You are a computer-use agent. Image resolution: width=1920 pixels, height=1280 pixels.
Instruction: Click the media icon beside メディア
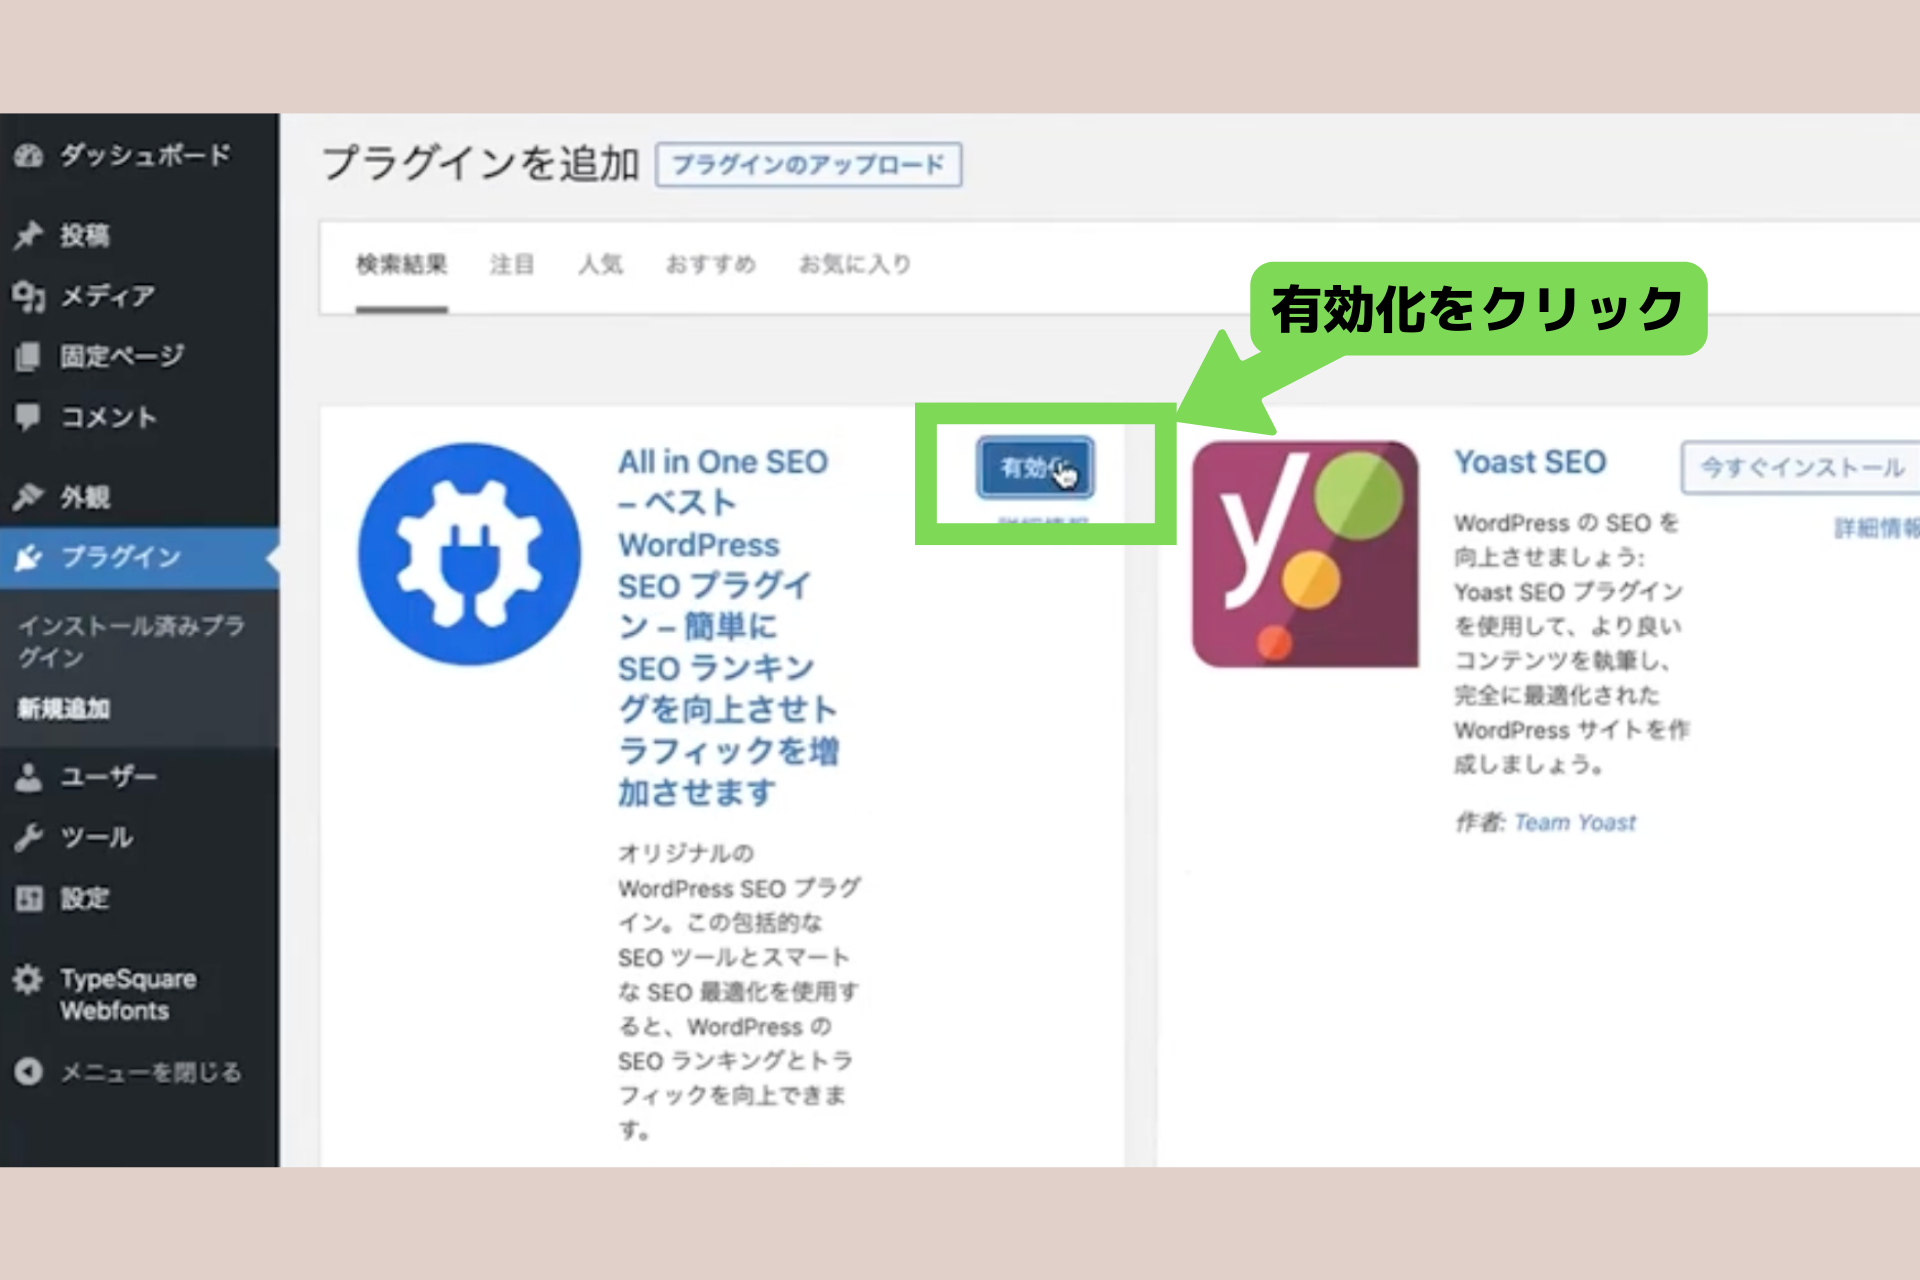click(x=28, y=296)
